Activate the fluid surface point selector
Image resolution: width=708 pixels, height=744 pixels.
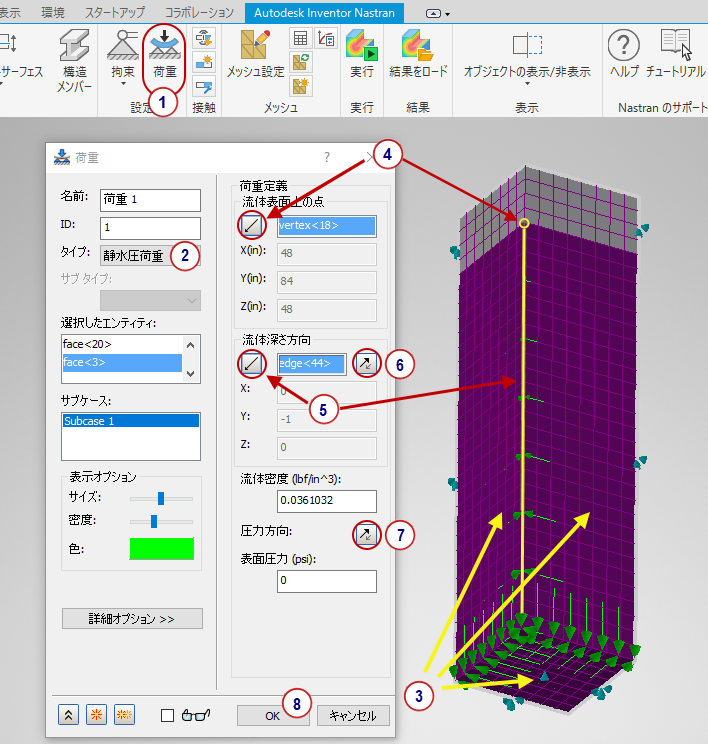pos(252,226)
